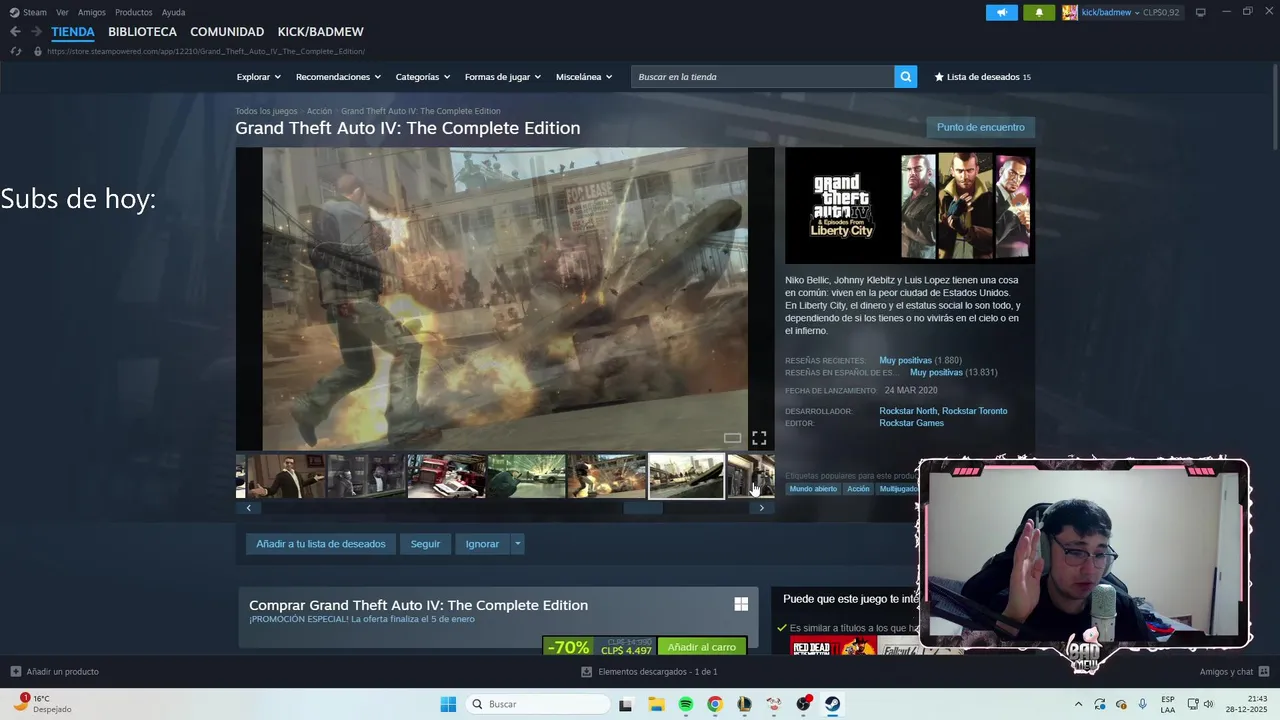The width and height of the screenshot is (1280, 720).
Task: Expand the Recomendaciones dropdown
Action: pyautogui.click(x=338, y=77)
